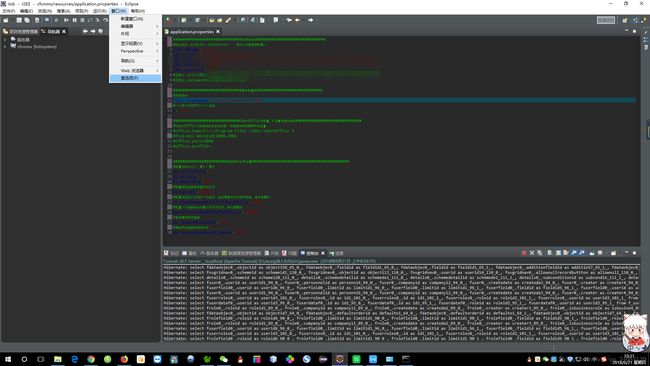Click the New wizard toolbar icon
Viewport: 650px width, 366px height.
coord(6,20)
